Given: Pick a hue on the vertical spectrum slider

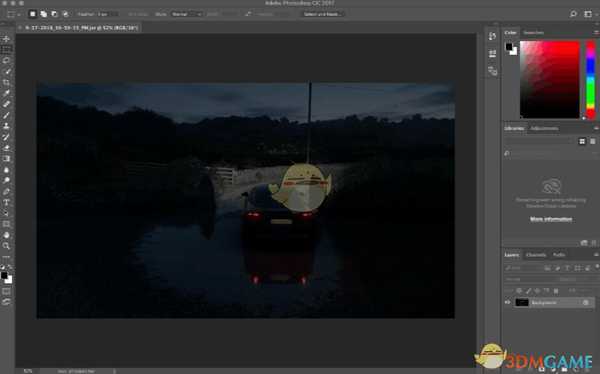Looking at the screenshot, I should [x=591, y=80].
